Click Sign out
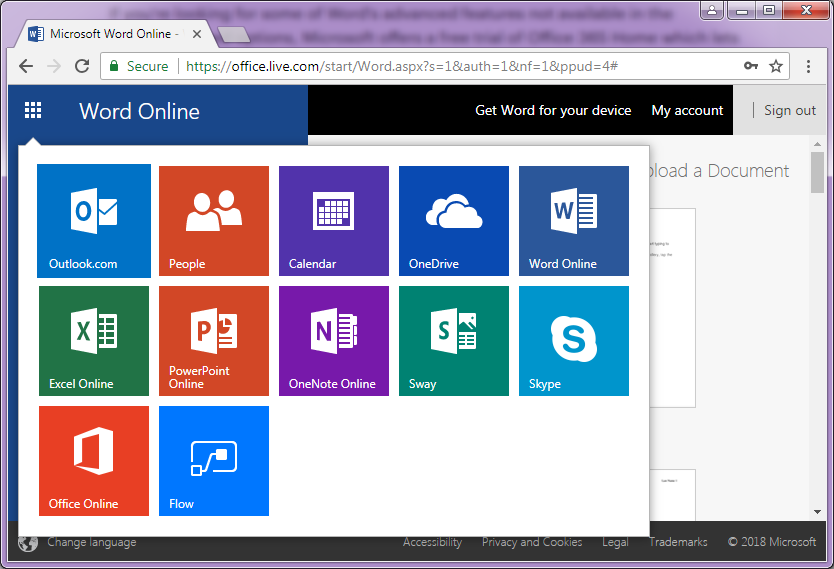Viewport: 834px width, 569px height. click(x=790, y=110)
